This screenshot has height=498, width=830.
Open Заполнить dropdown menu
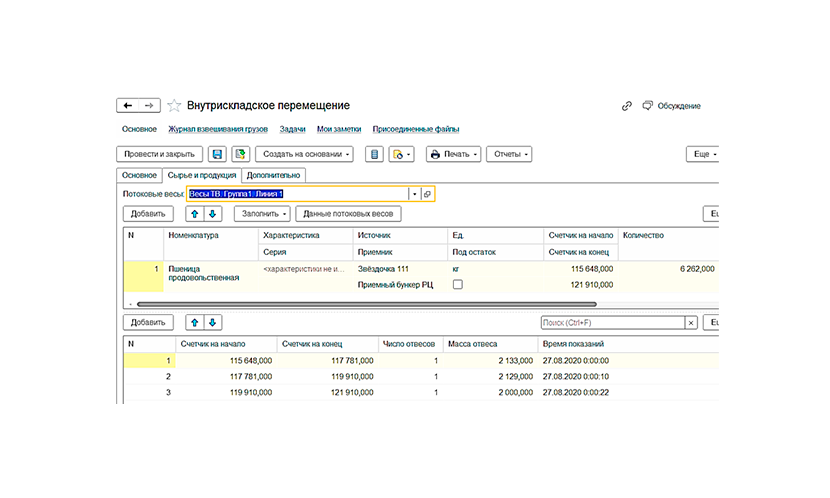click(262, 214)
